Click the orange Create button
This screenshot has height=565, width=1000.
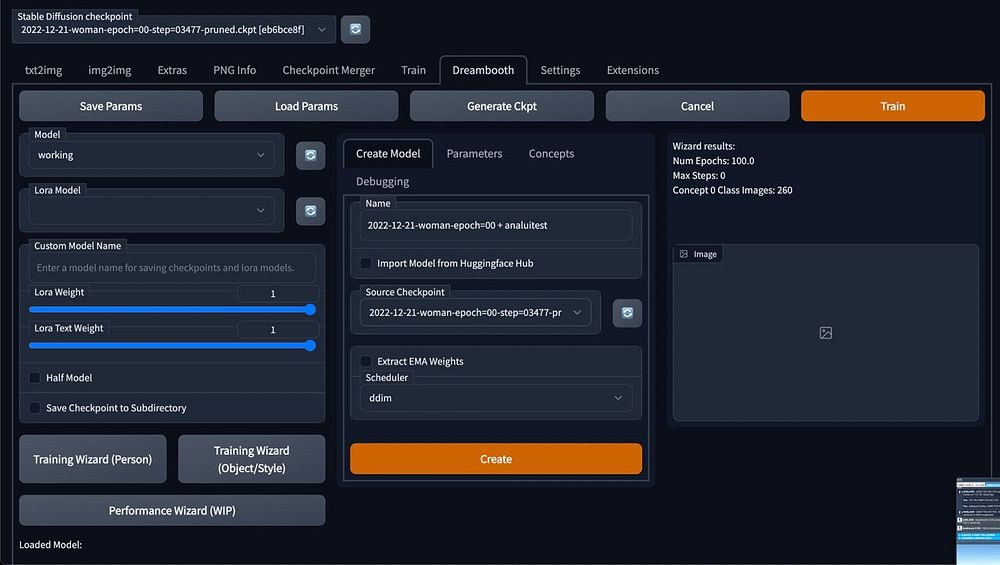[x=496, y=459]
